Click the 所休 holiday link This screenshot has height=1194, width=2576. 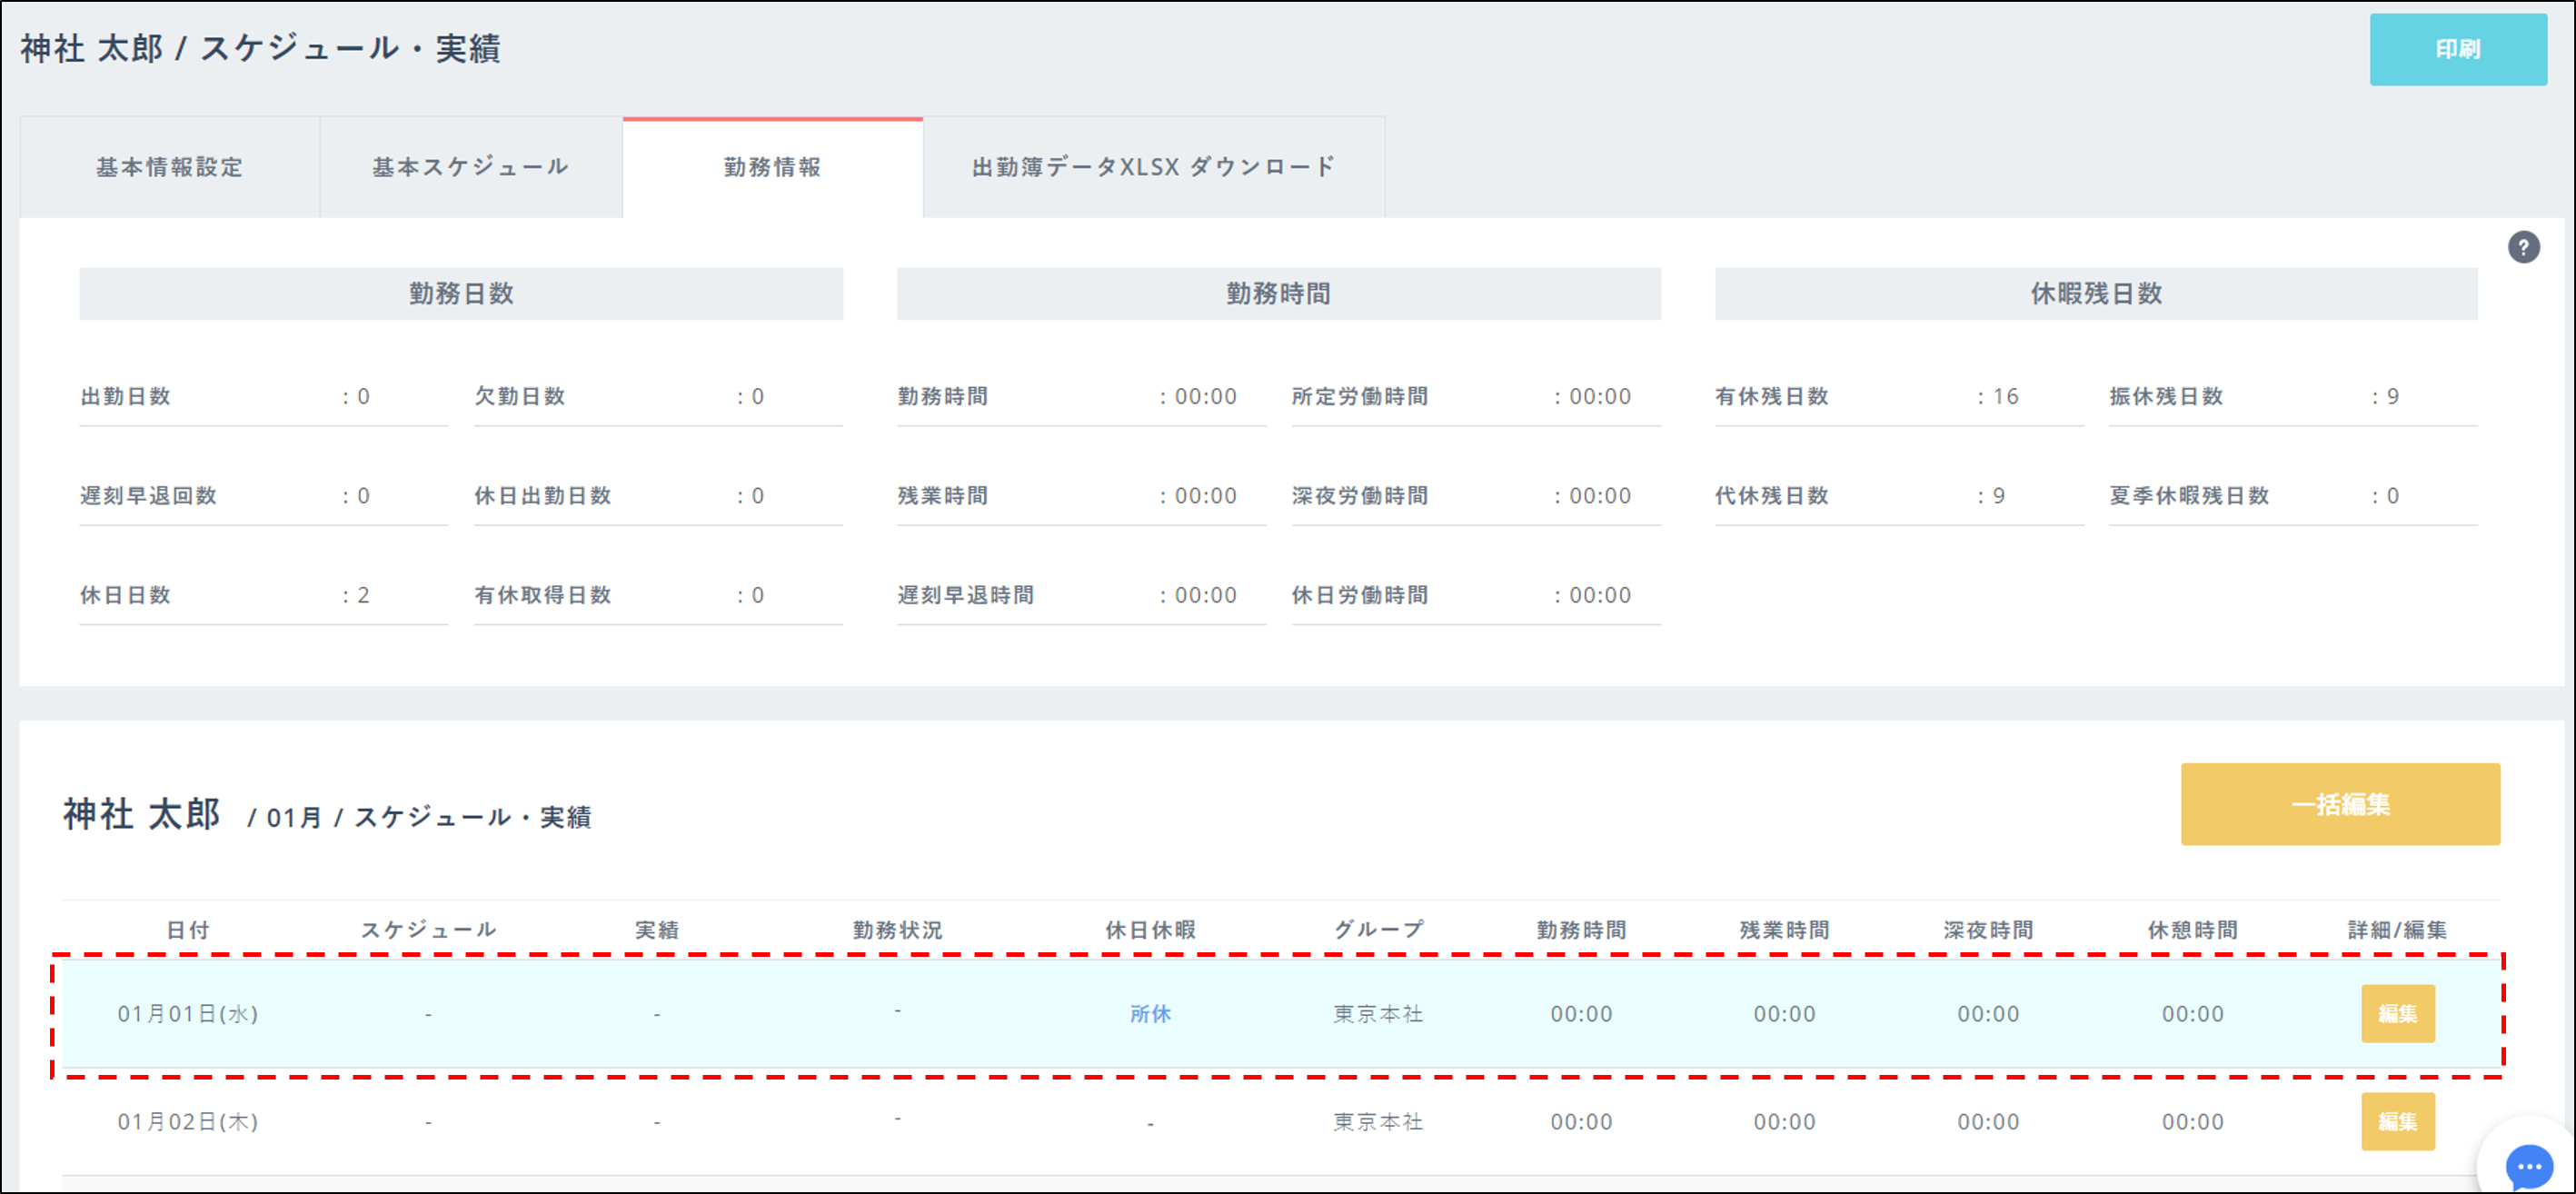[x=1150, y=1013]
